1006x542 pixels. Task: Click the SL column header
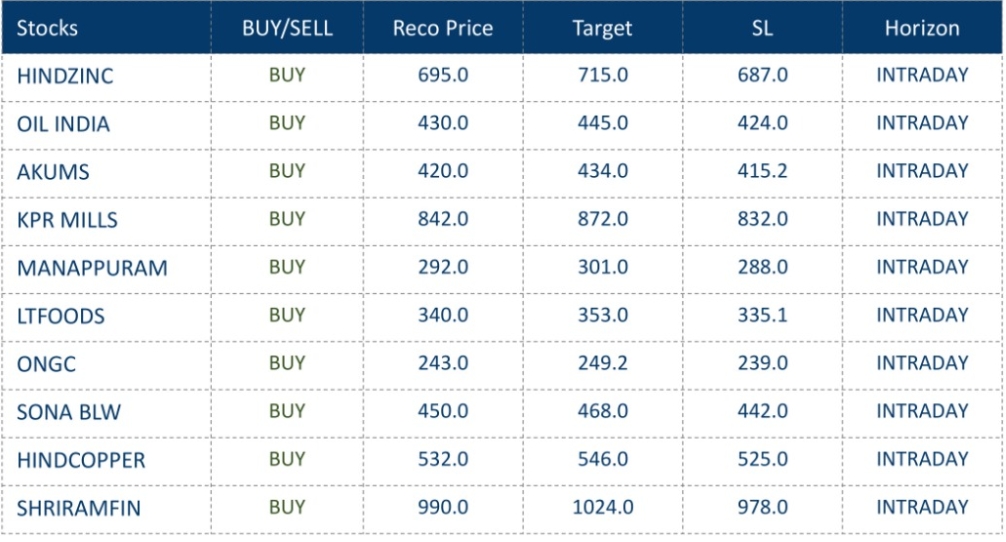click(762, 28)
